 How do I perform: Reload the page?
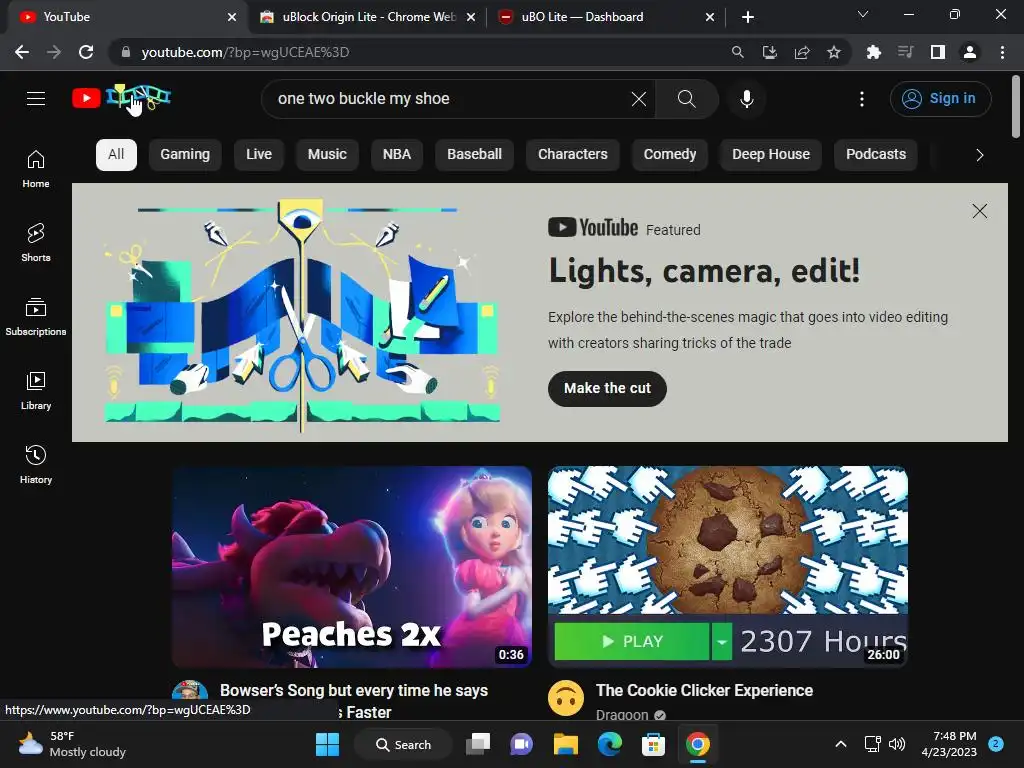86,52
